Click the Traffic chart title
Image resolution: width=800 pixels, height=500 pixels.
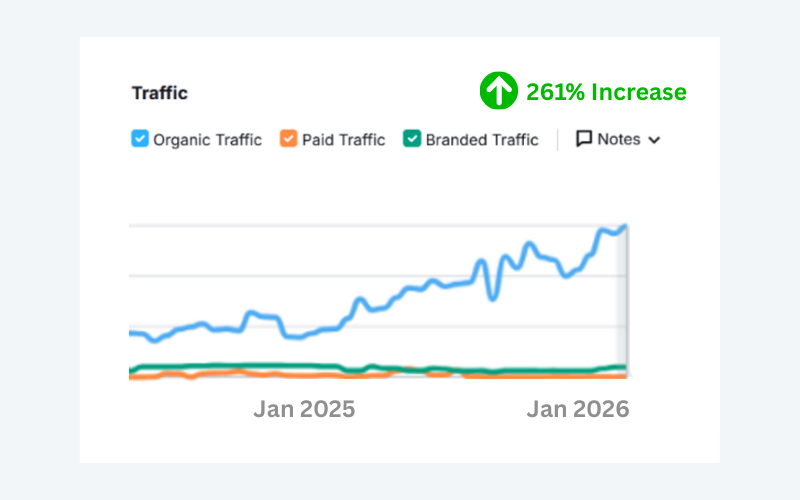coord(159,93)
